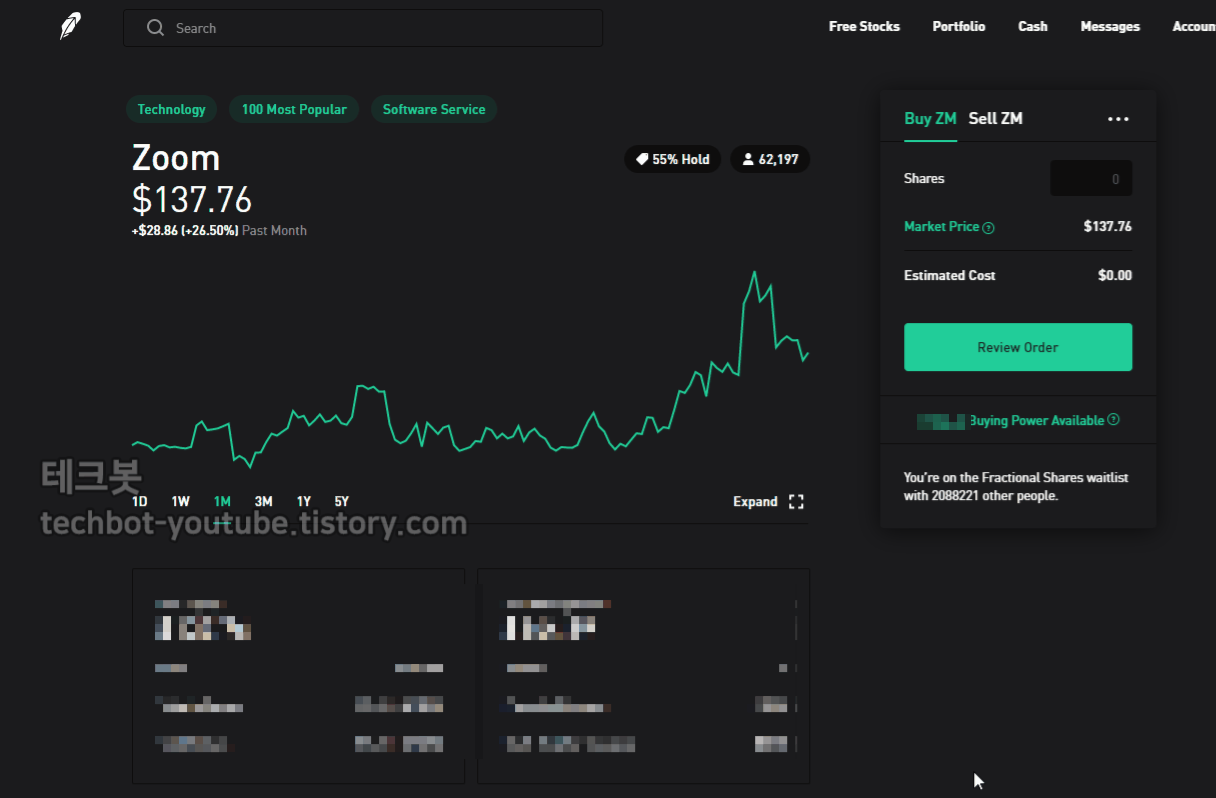Click the Zoom price chart line
1216x798 pixels.
(470, 370)
